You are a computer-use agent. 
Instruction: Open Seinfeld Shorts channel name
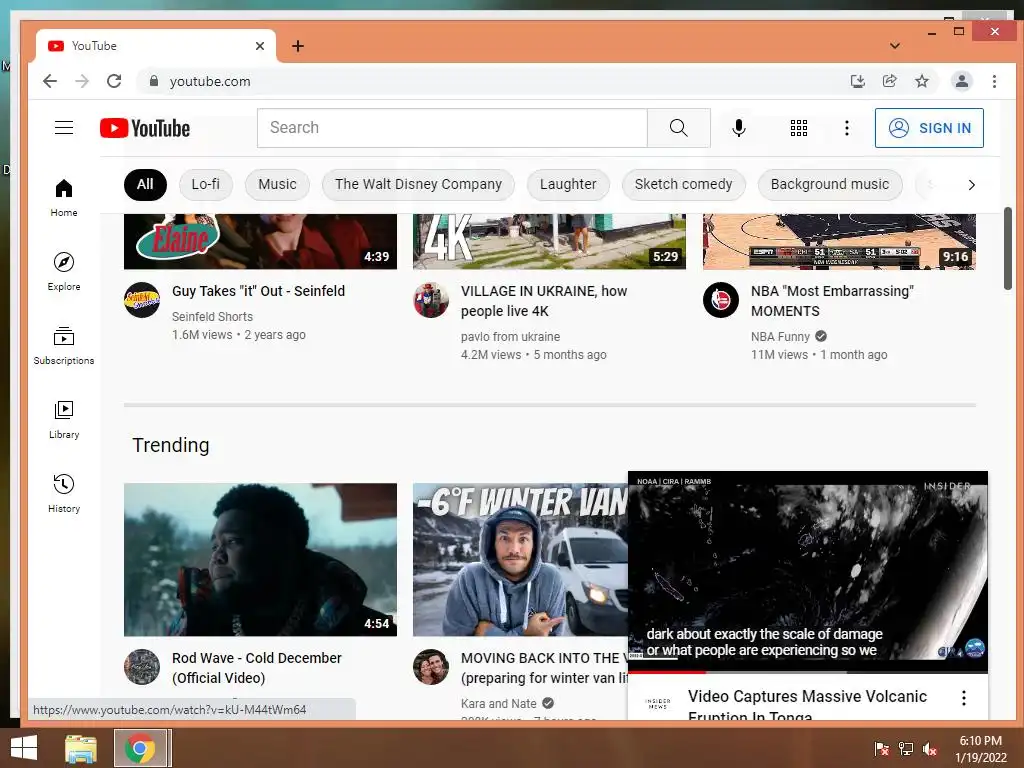coord(212,316)
